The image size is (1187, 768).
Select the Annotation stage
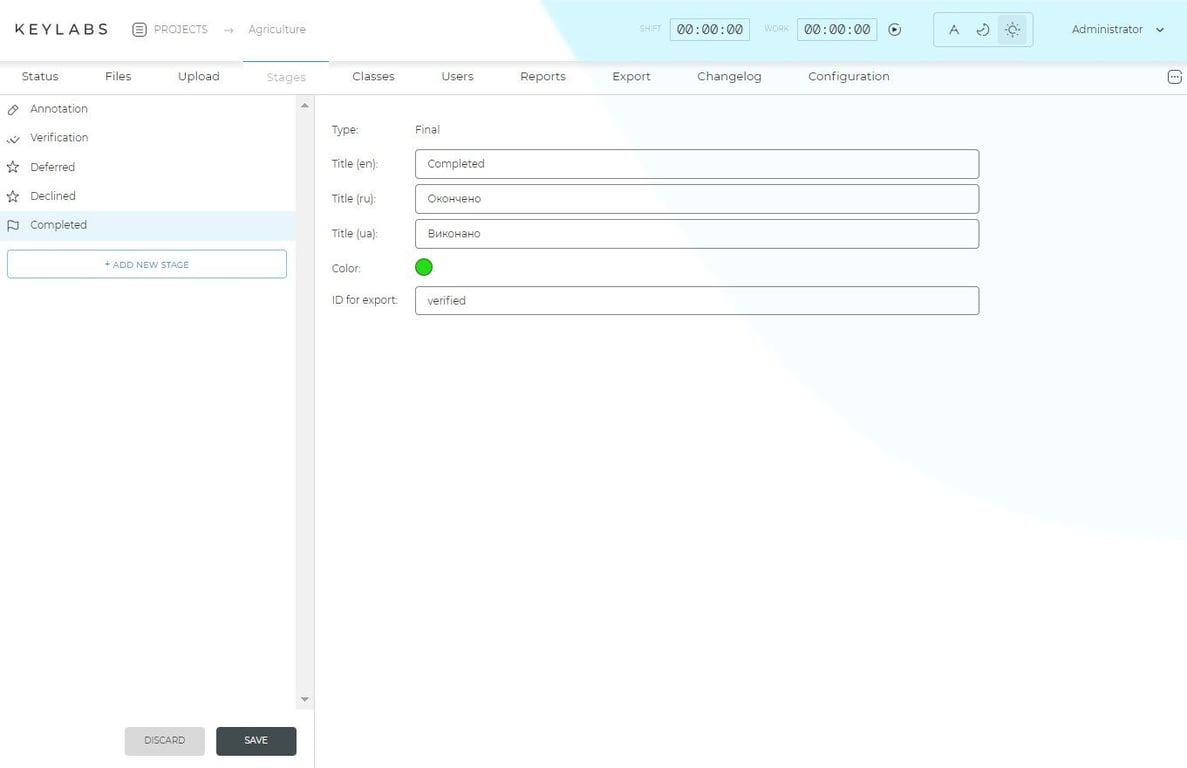click(148, 109)
